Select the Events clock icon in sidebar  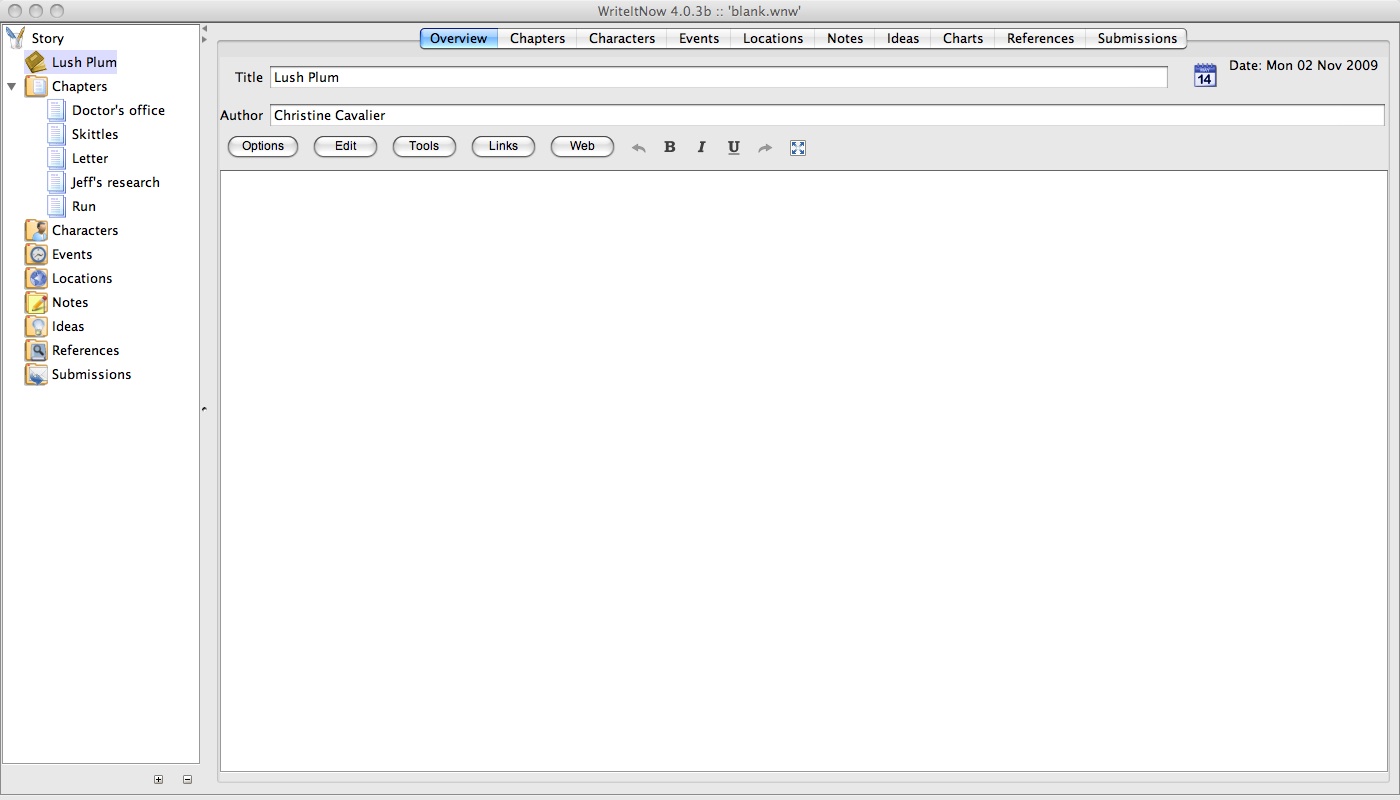click(36, 254)
